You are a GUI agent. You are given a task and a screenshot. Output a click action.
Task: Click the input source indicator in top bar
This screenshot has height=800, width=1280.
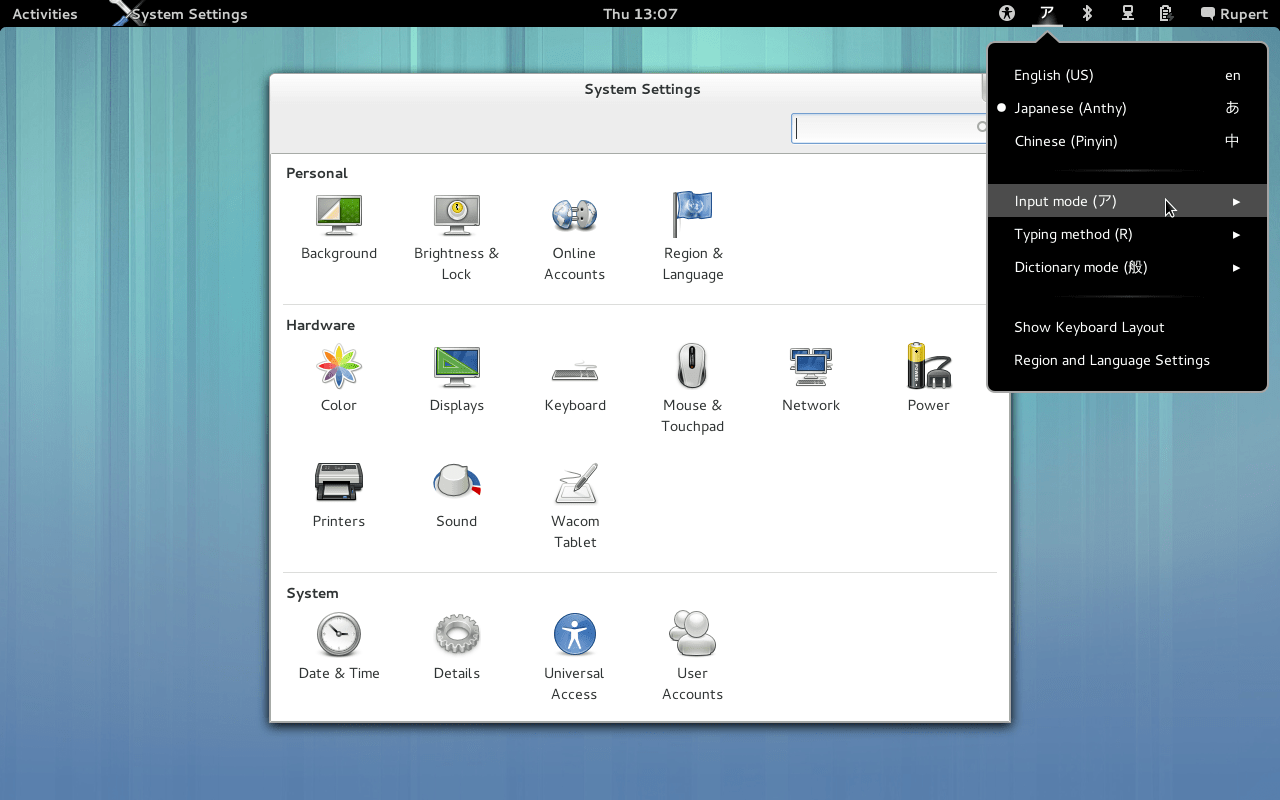(1047, 14)
